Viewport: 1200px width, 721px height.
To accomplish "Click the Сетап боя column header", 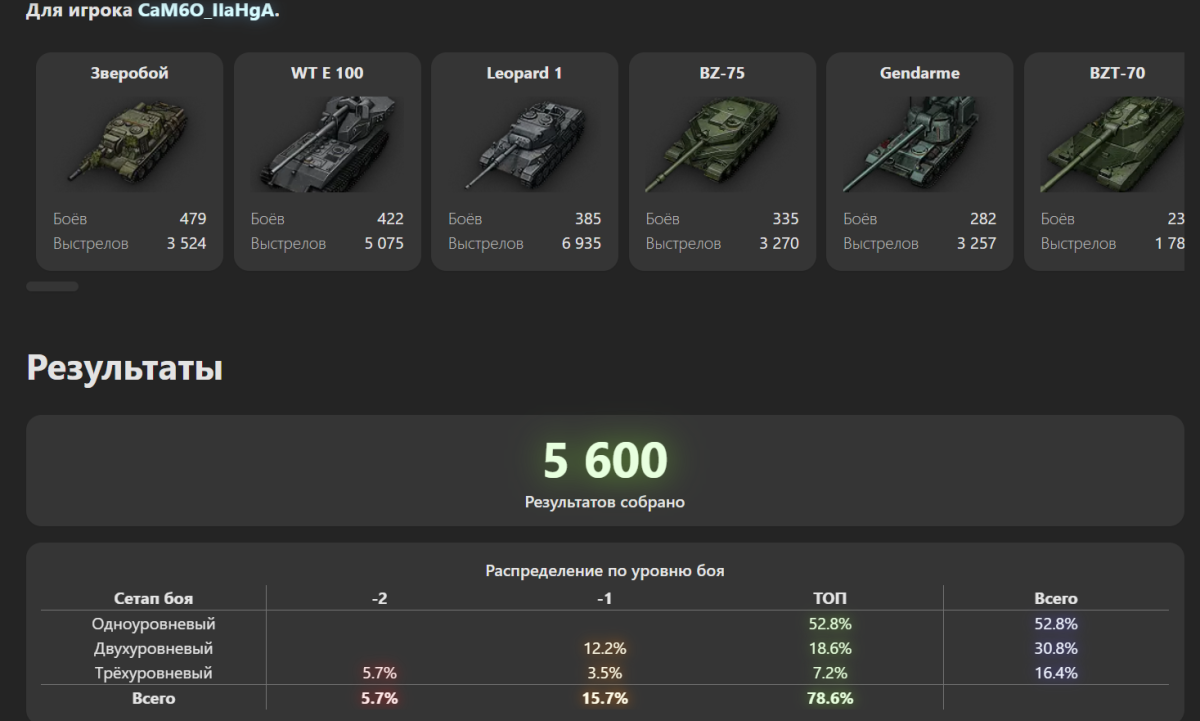I will pos(153,598).
